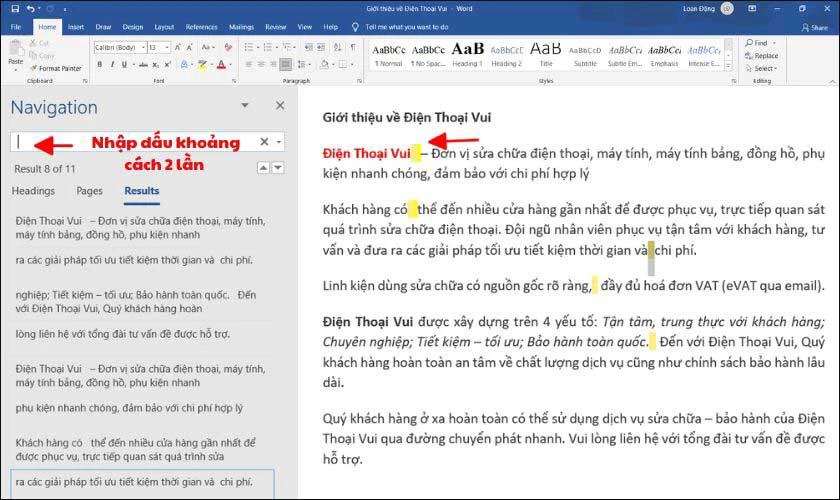Increase paragraph indent
This screenshot has height=500, width=840.
tap(320, 48)
